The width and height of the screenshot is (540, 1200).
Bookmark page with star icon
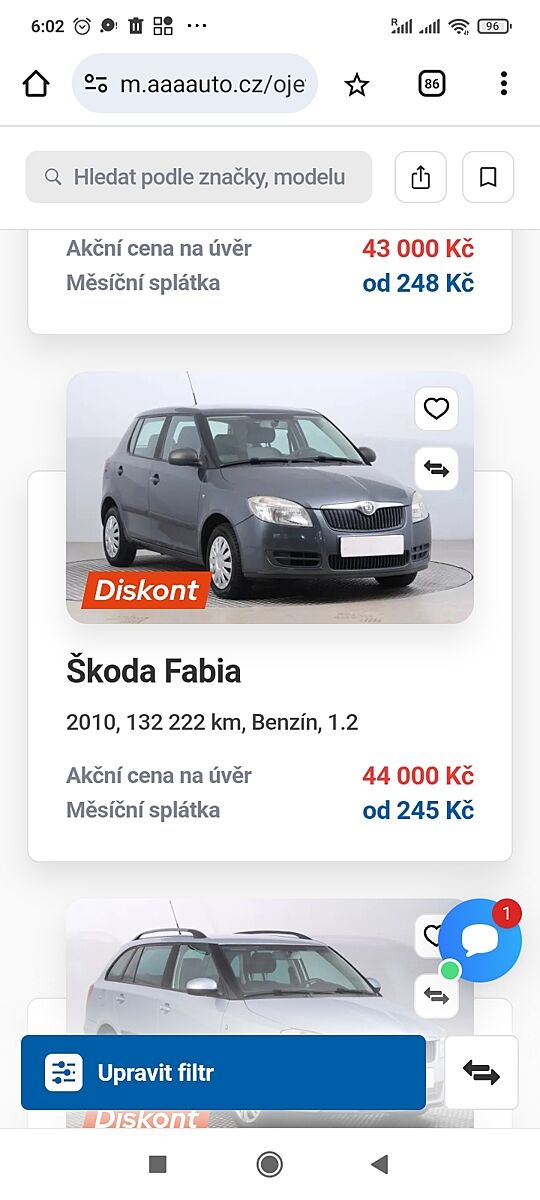click(357, 85)
